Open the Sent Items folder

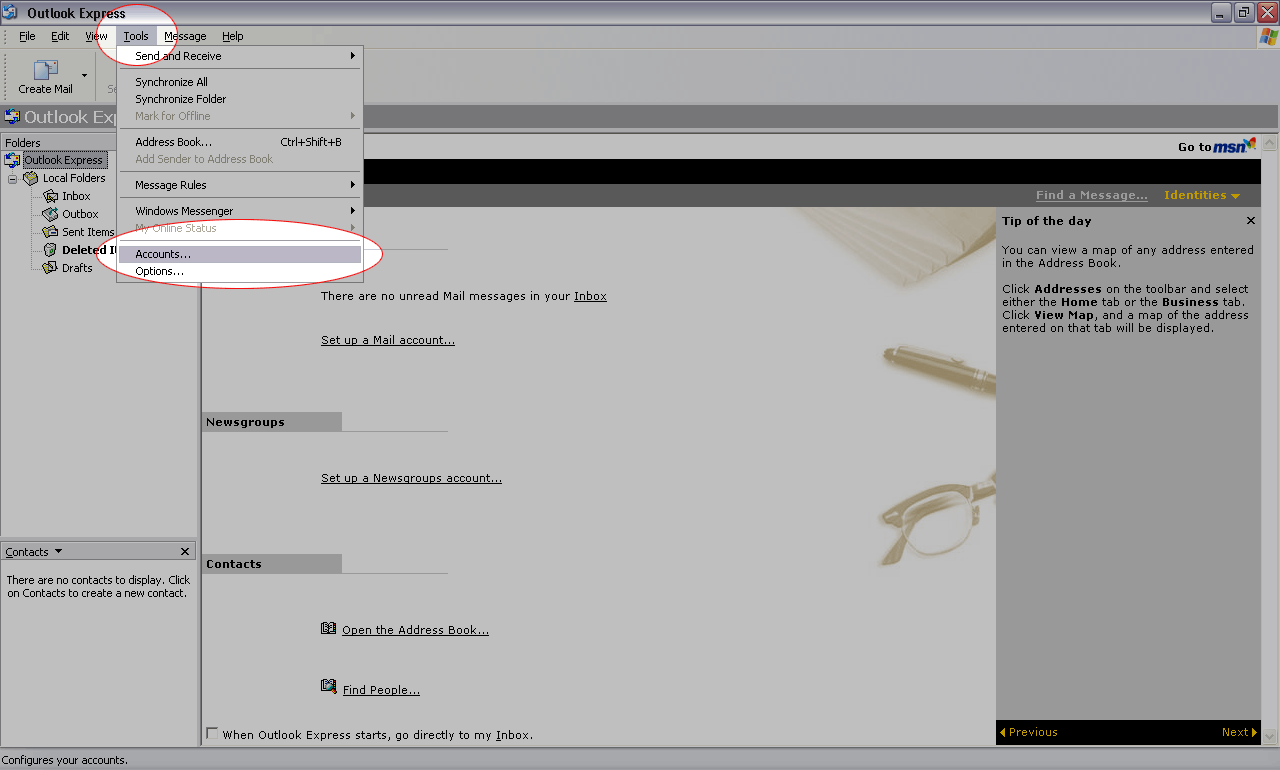point(88,232)
